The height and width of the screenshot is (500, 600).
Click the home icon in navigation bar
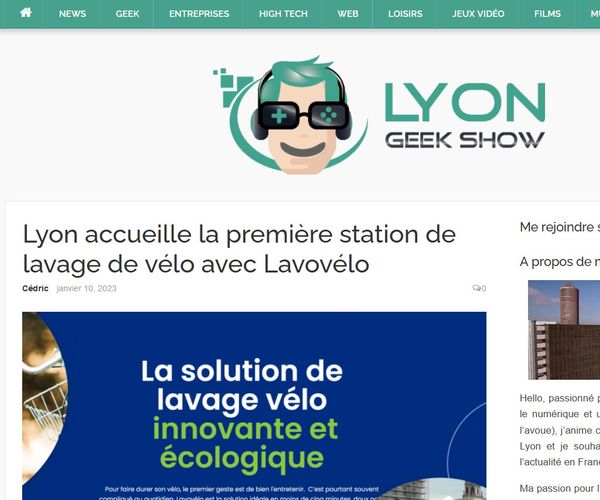[x=26, y=13]
